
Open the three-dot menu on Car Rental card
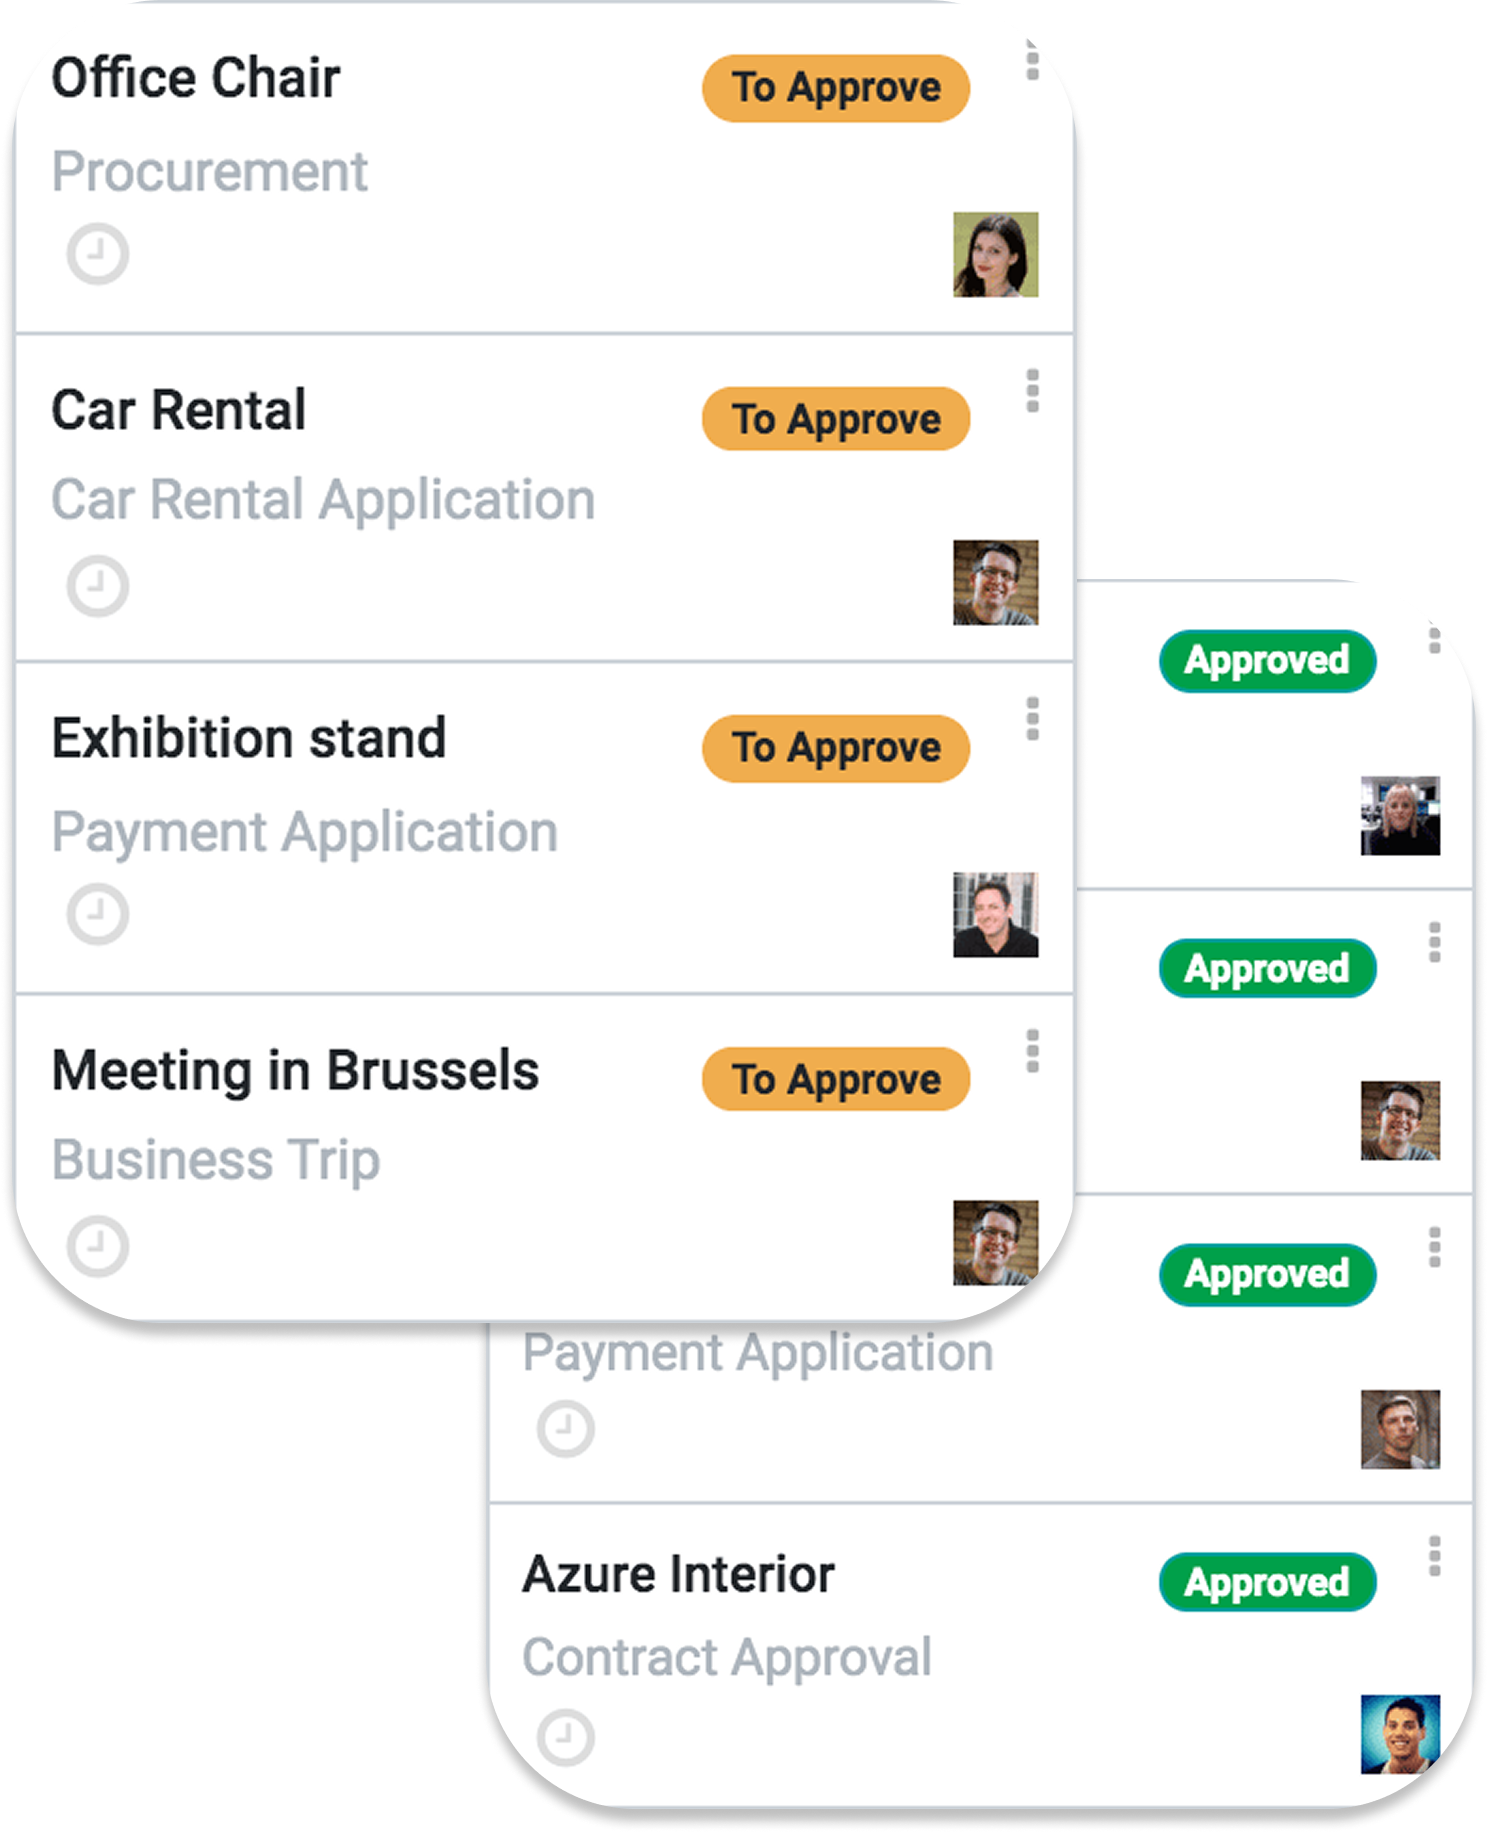coord(1032,390)
